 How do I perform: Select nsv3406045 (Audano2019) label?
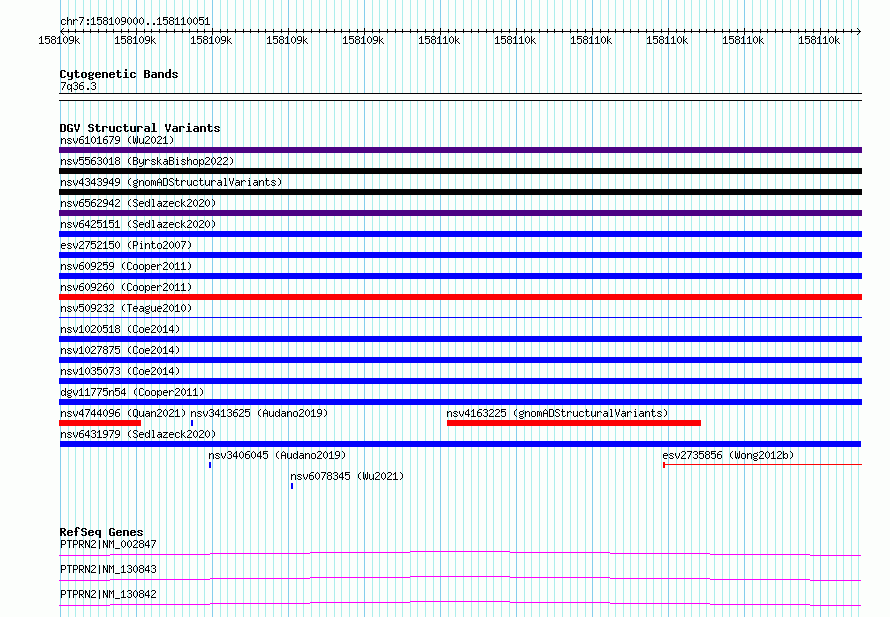(277, 455)
